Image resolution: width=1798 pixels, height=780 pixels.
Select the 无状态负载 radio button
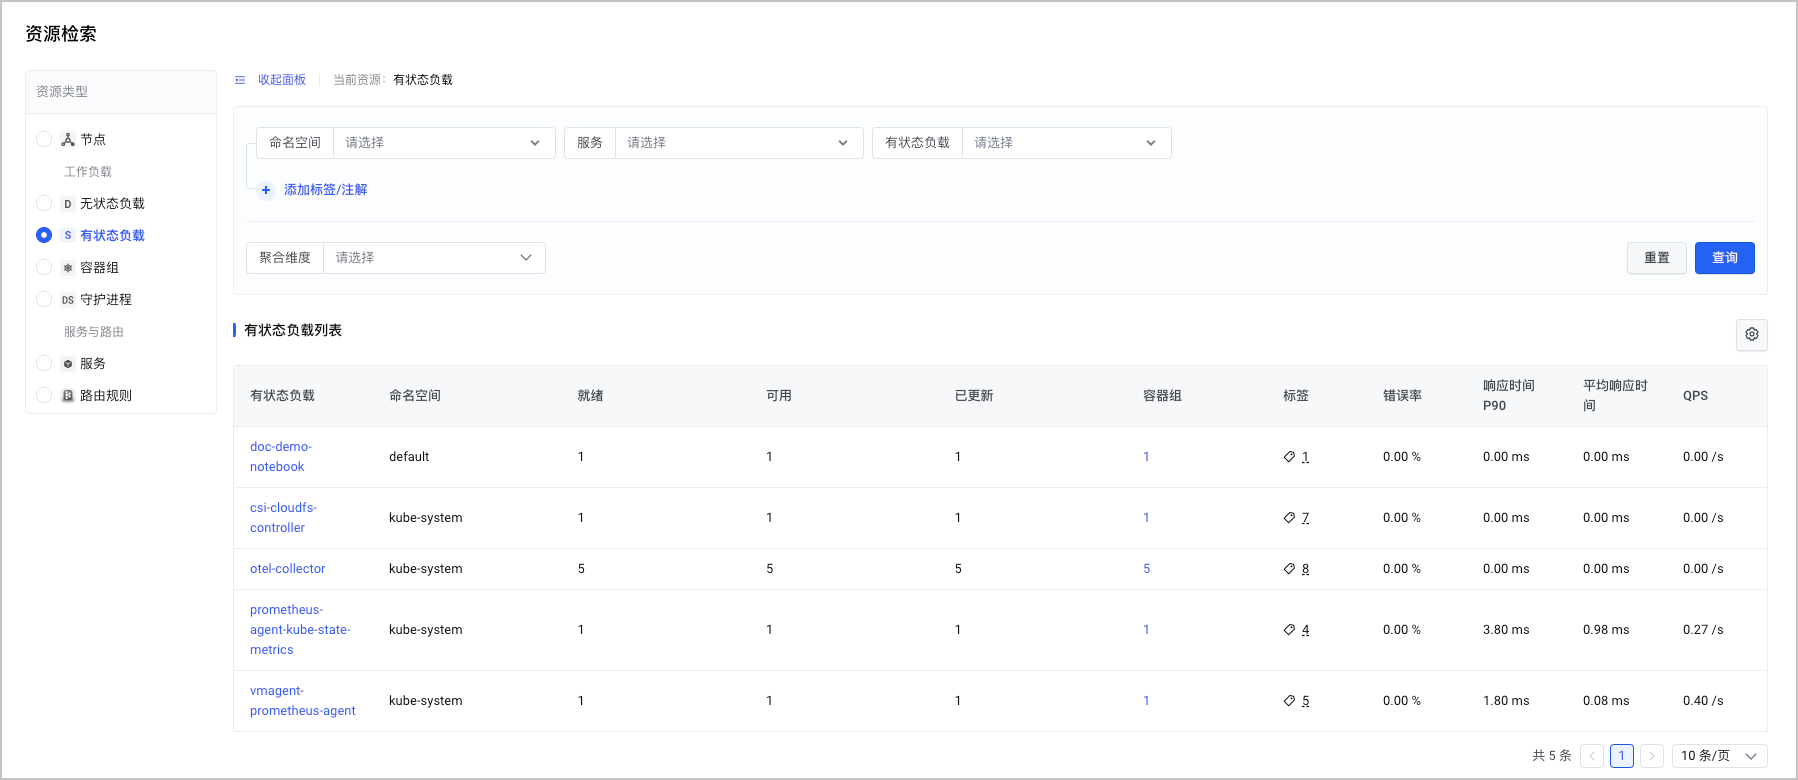tap(44, 204)
